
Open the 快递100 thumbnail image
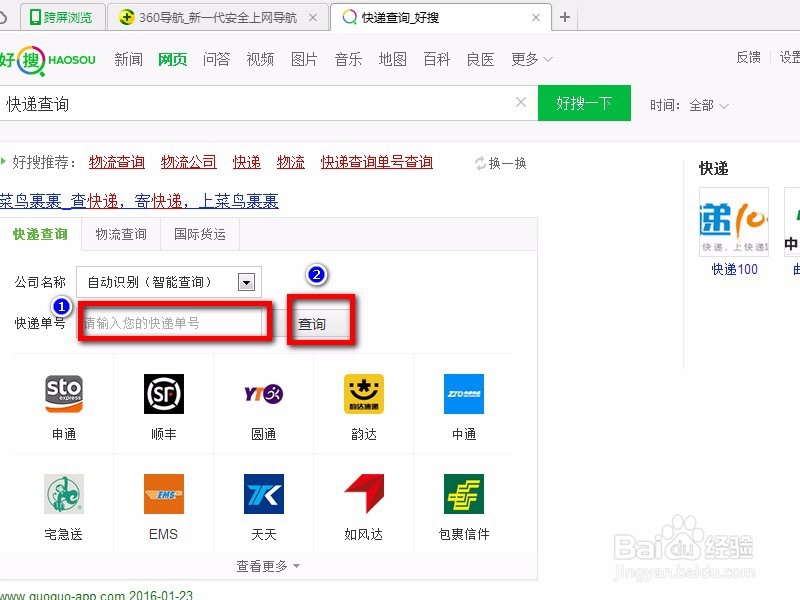coord(734,221)
